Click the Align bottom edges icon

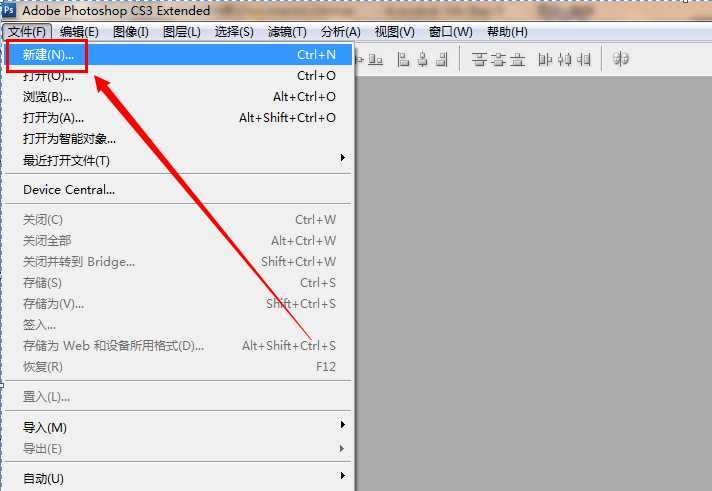point(376,59)
